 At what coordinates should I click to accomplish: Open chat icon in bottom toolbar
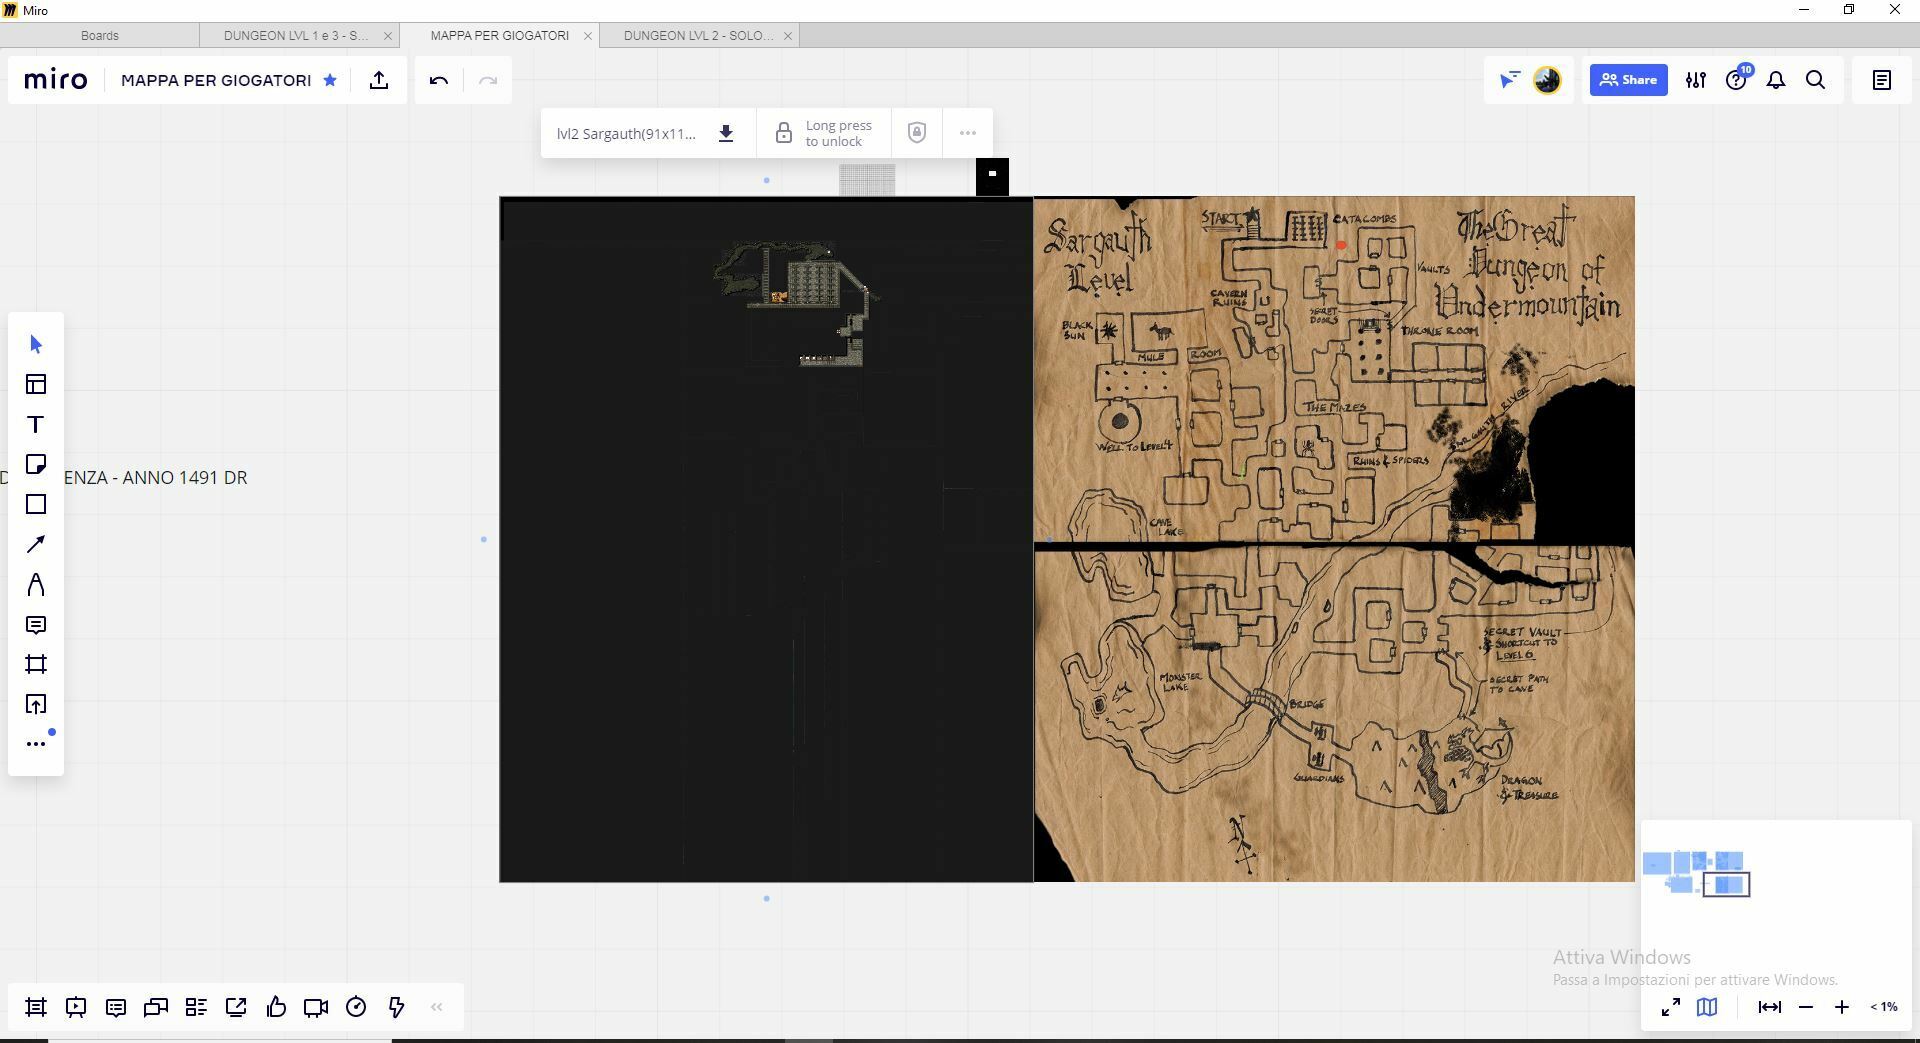(x=156, y=1007)
